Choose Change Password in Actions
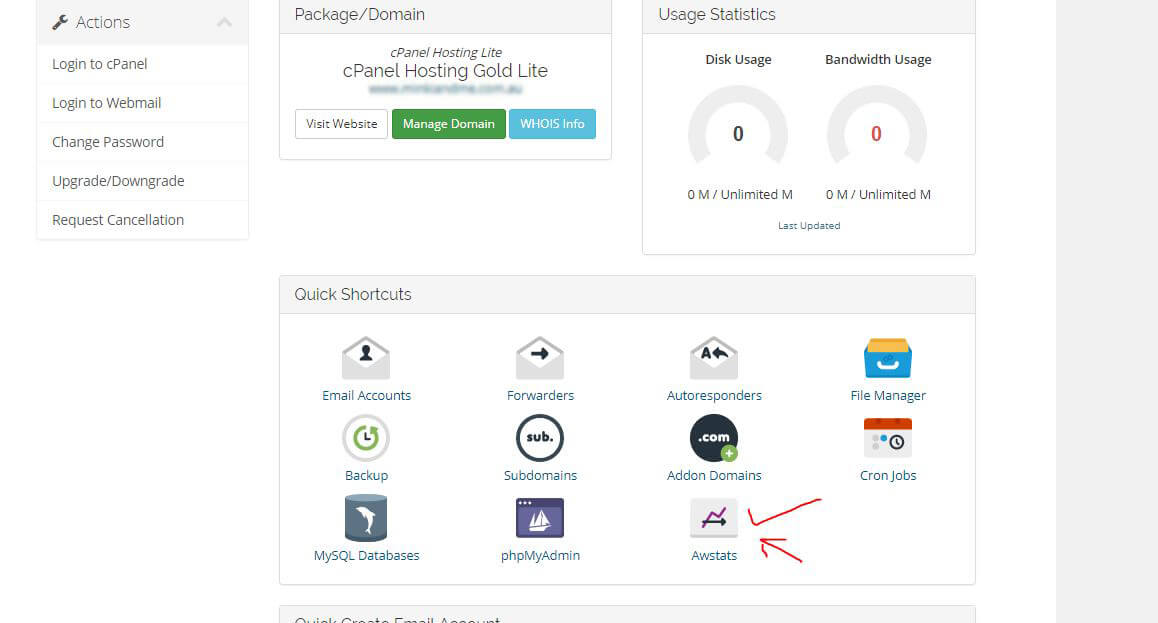 pos(143,142)
